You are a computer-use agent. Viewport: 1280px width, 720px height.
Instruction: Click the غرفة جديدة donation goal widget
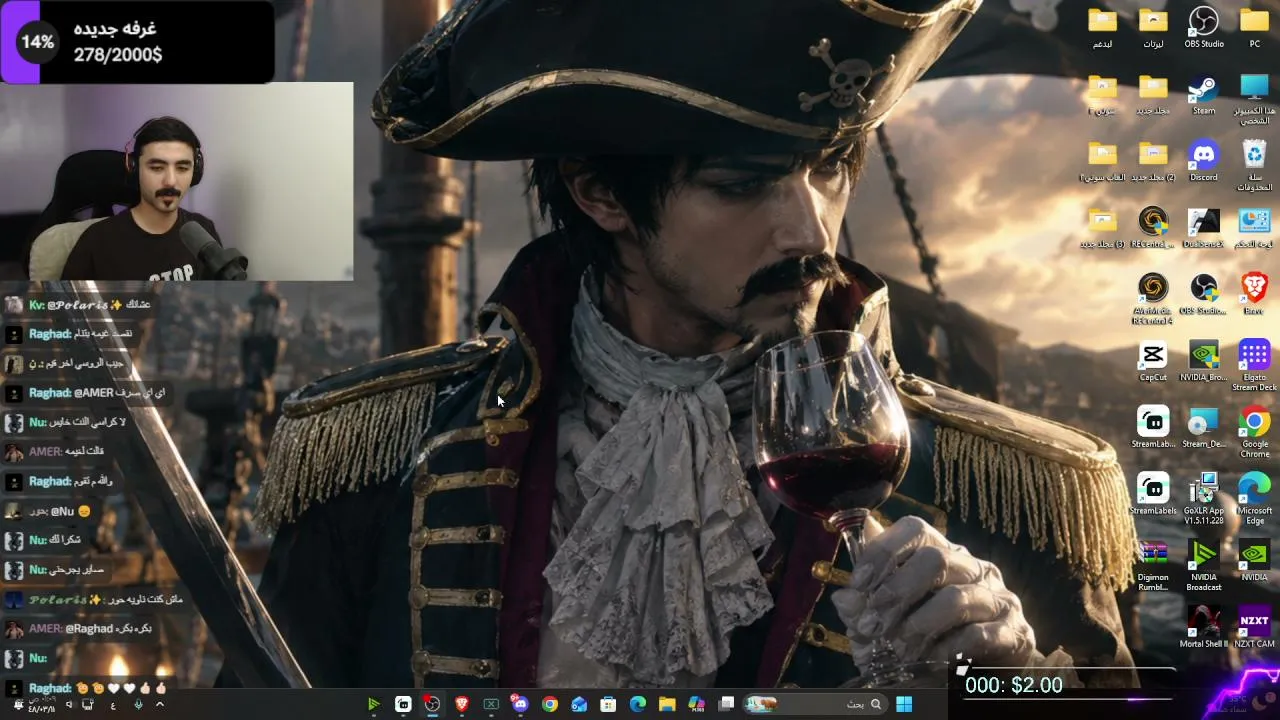[x=136, y=41]
